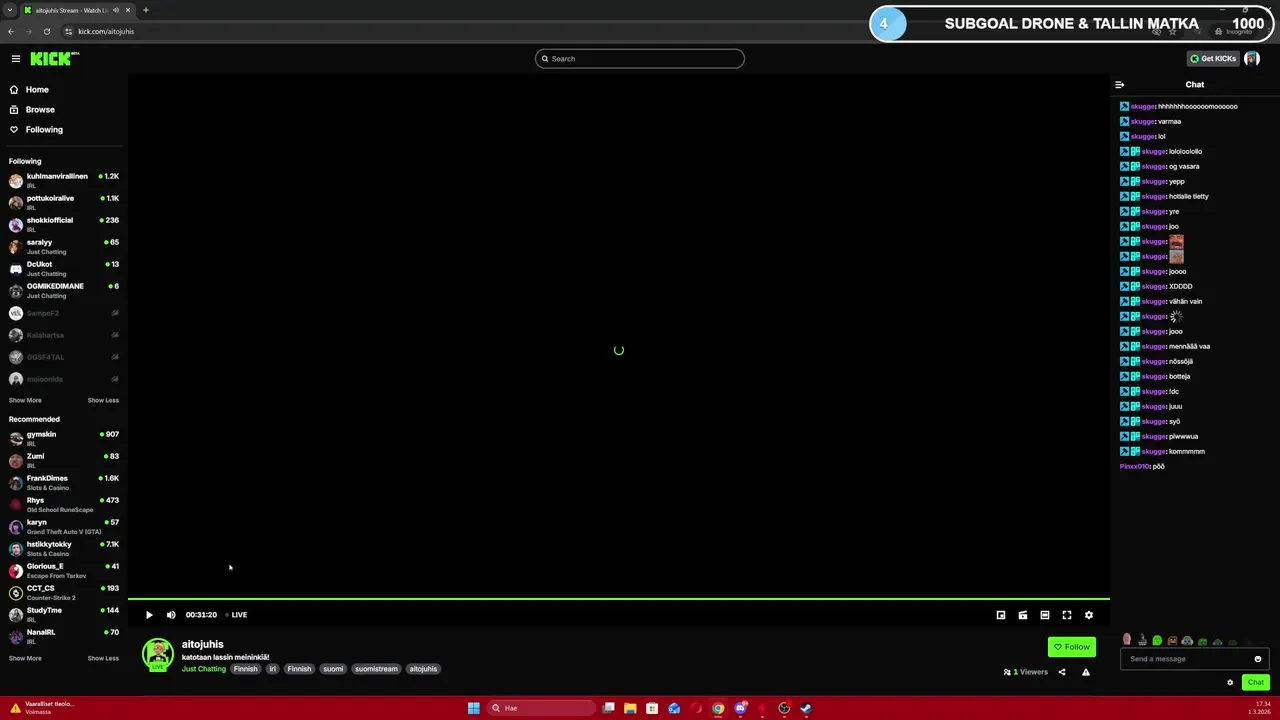
Task: Open Browse in the sidebar
Action: (40, 110)
